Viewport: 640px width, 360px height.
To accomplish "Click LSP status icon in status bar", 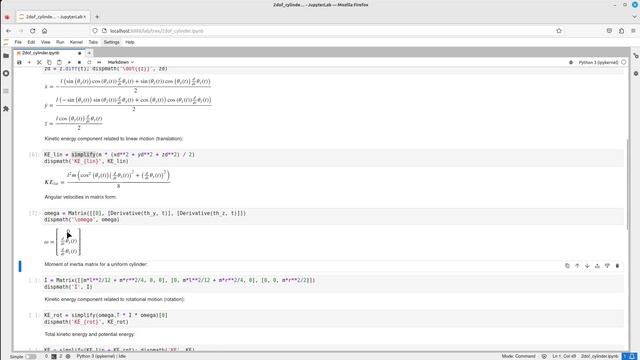I will pyautogui.click(x=544, y=356).
